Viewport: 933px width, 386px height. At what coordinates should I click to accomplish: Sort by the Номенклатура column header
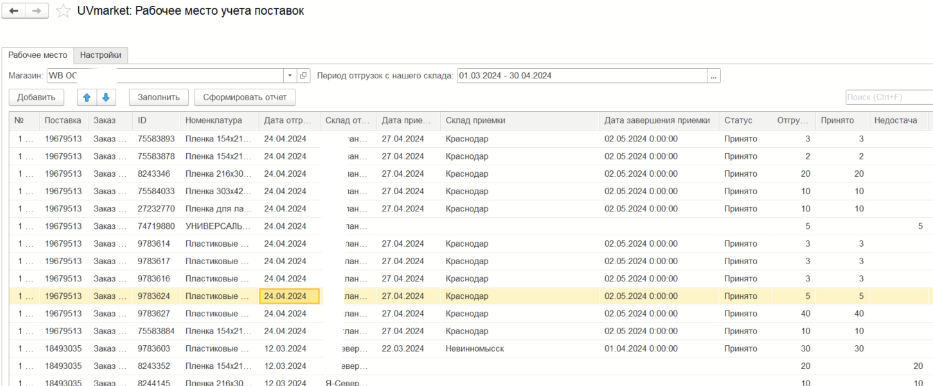pos(219,121)
